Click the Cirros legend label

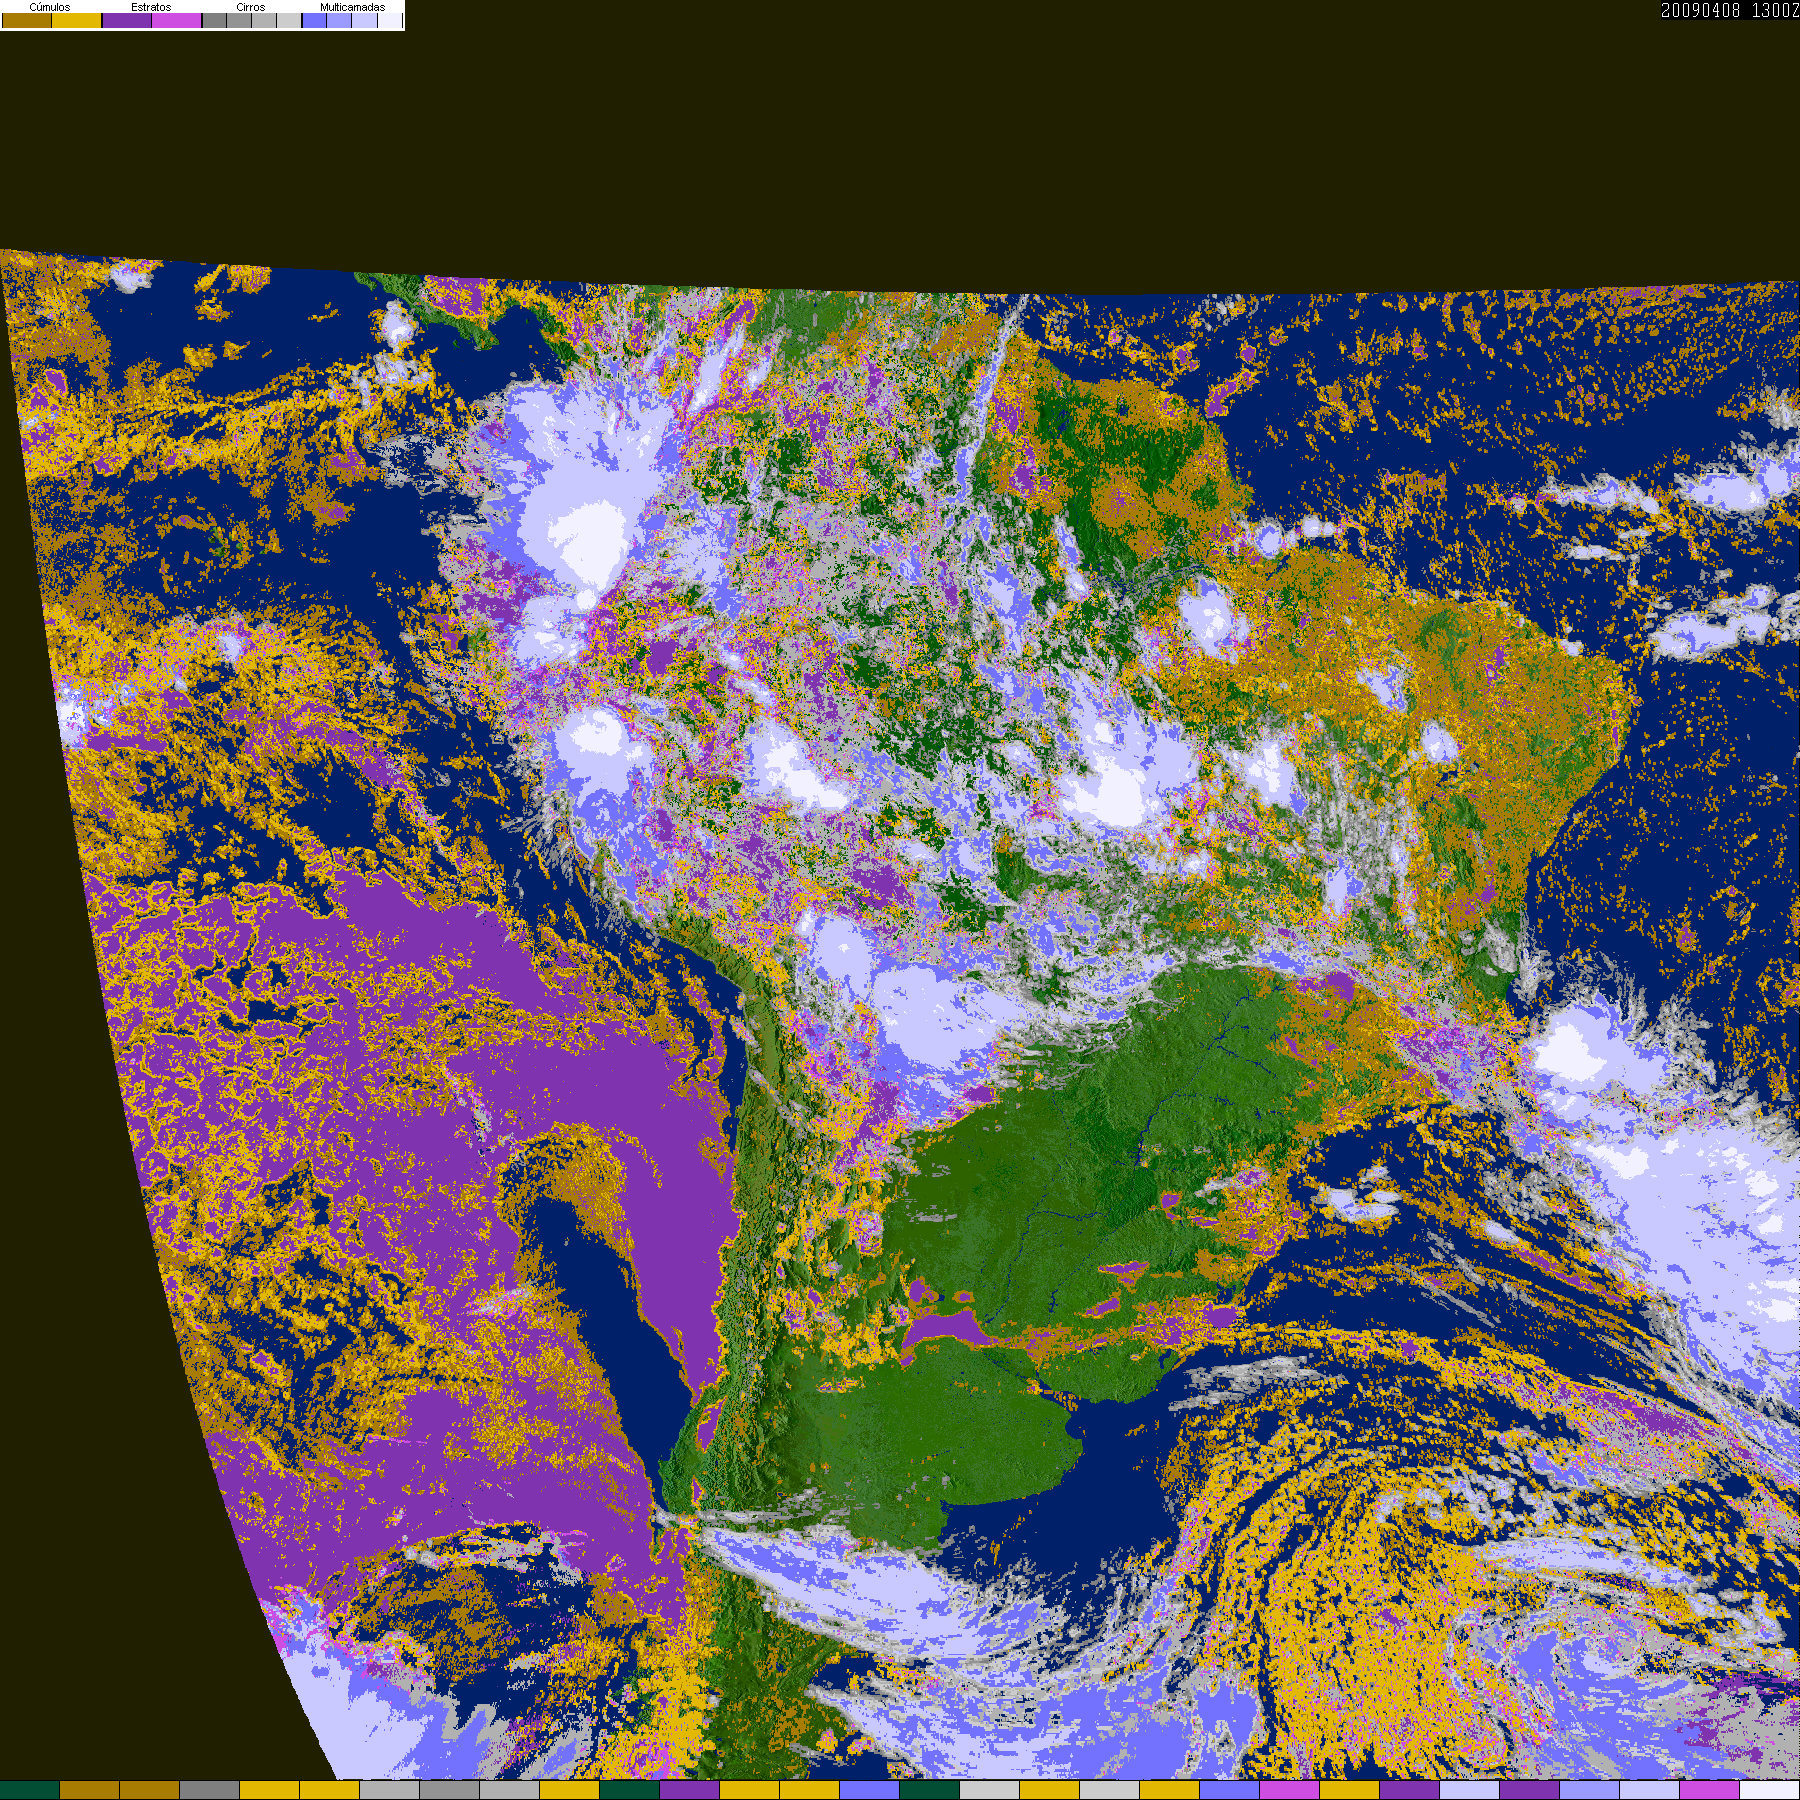pyautogui.click(x=251, y=7)
